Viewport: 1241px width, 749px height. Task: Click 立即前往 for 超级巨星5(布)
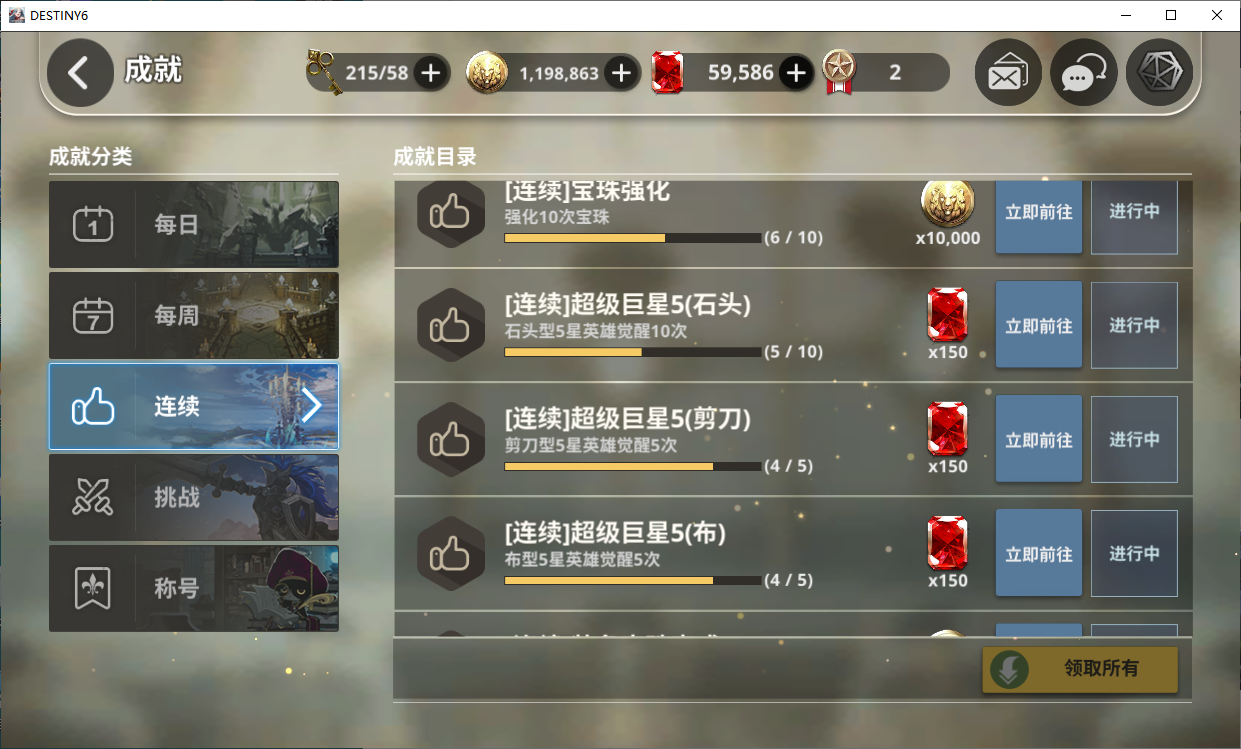pos(1039,553)
